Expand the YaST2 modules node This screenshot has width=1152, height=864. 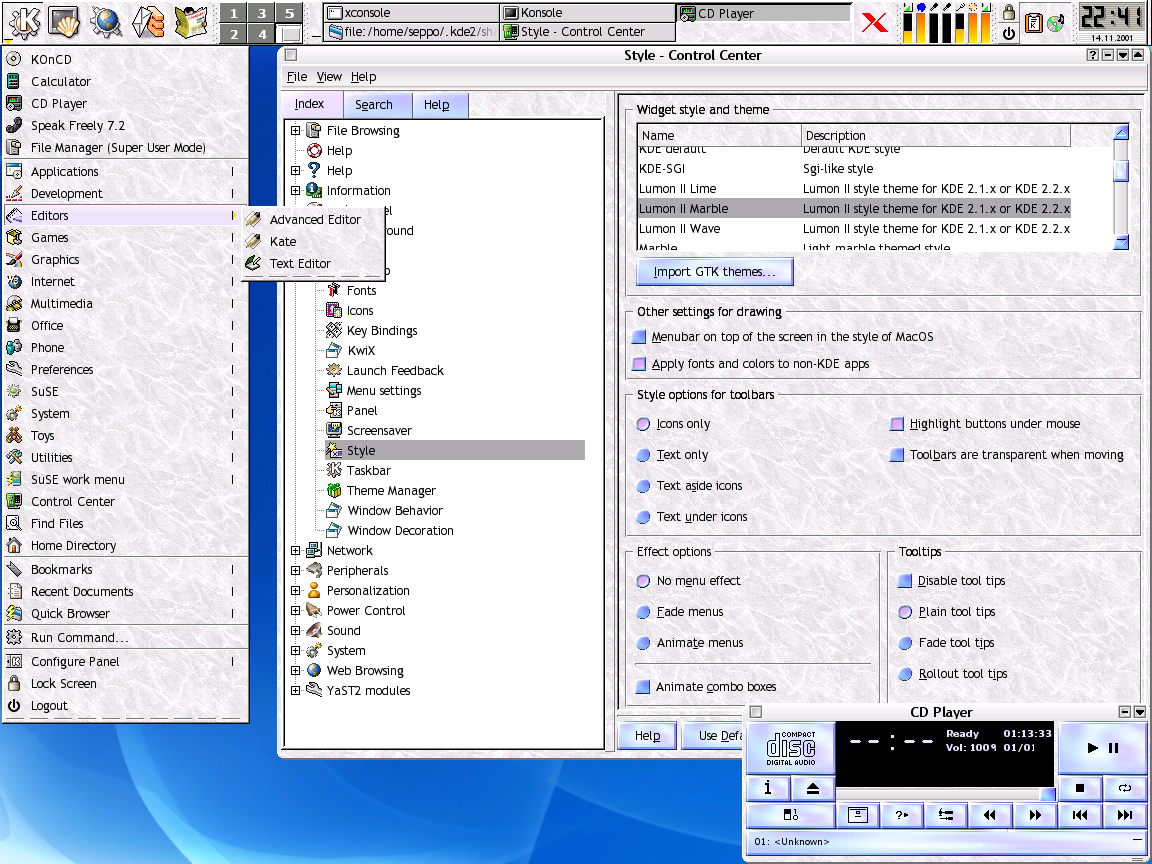(x=295, y=690)
